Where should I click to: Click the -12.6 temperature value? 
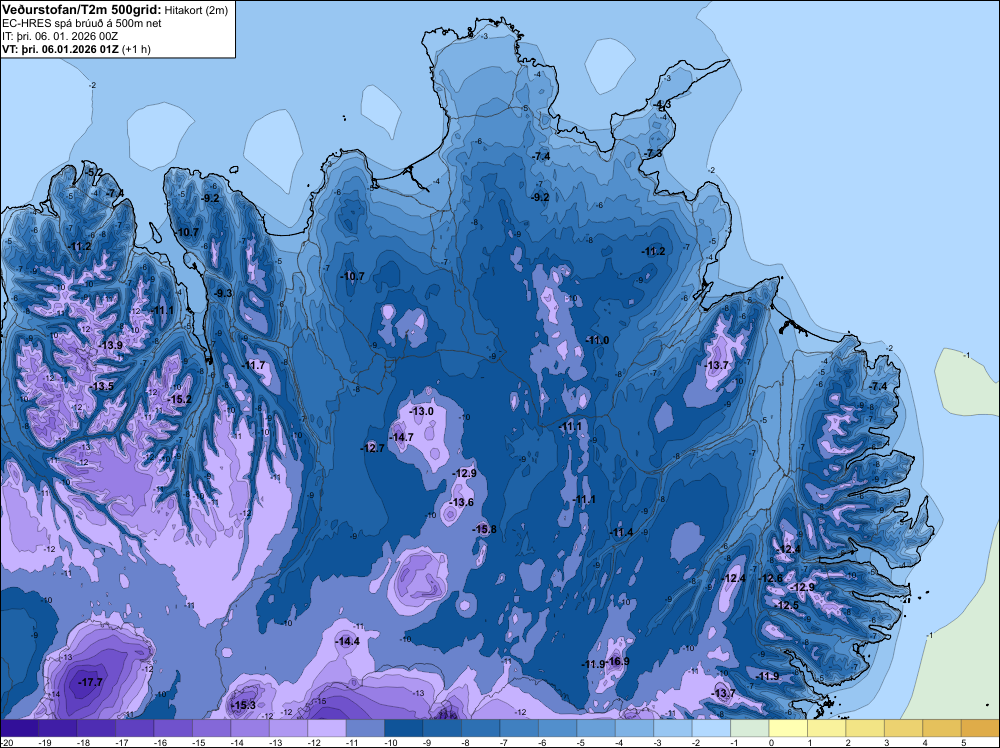click(770, 578)
